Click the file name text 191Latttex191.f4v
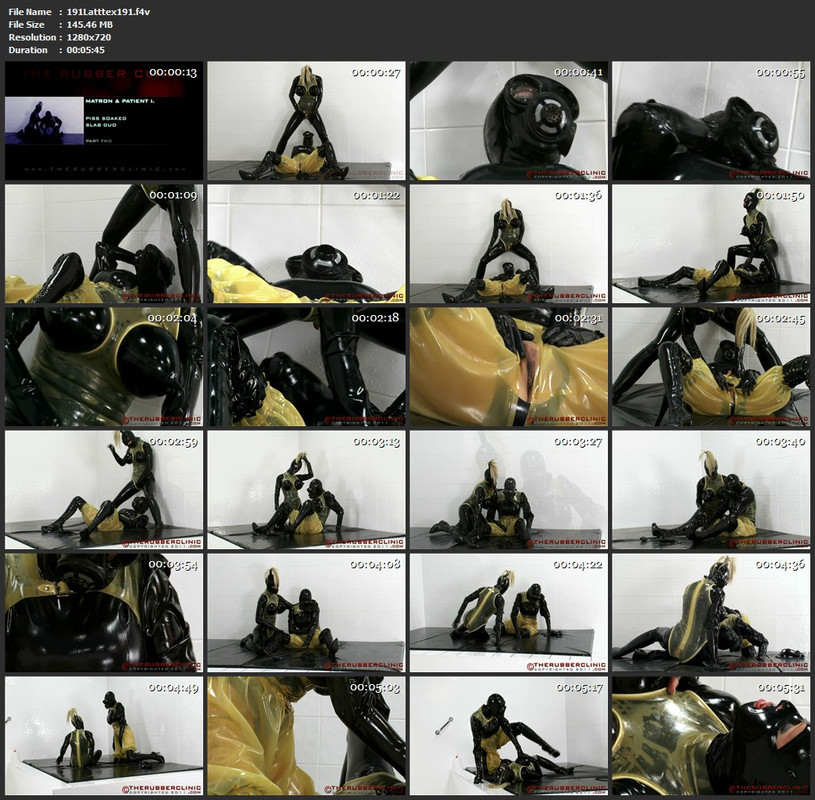The image size is (815, 800). (108, 11)
